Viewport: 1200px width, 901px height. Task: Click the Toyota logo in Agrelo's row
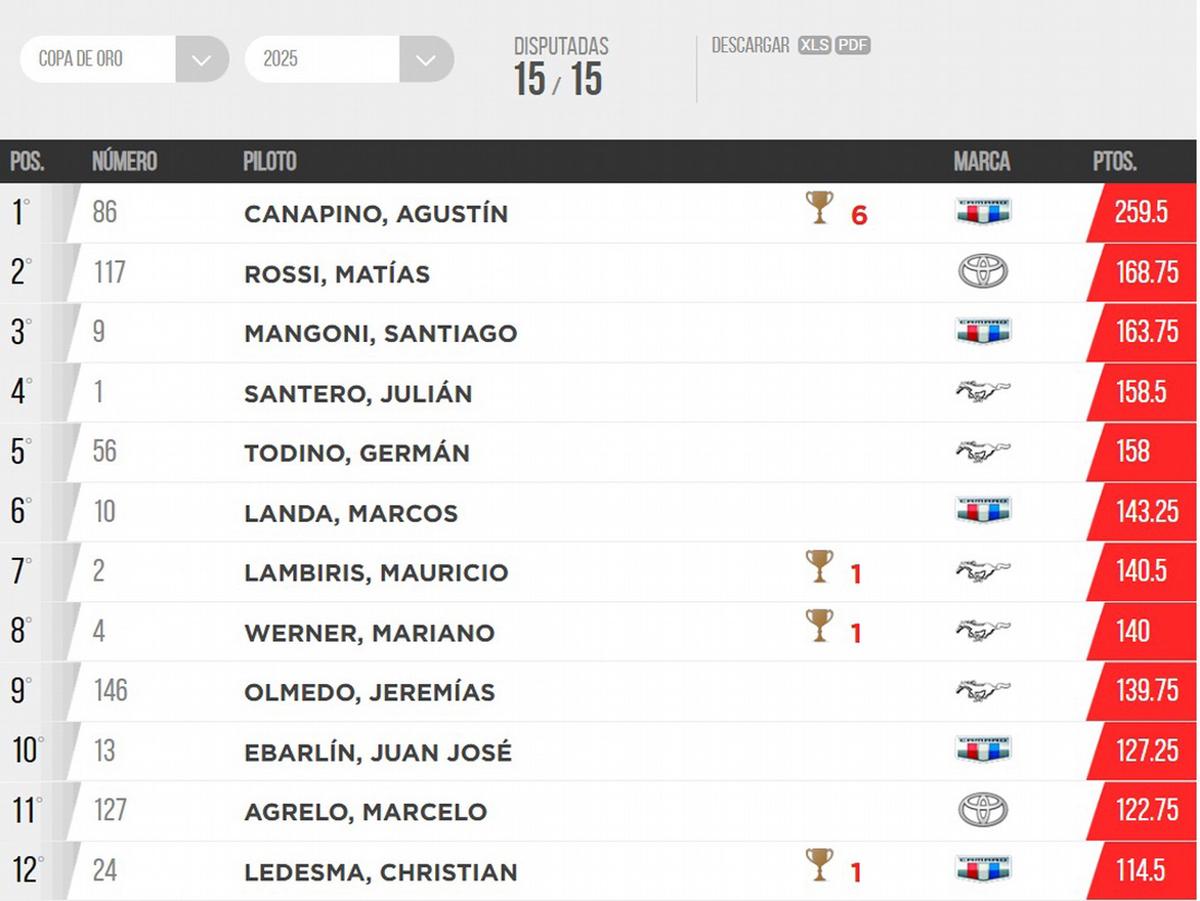pyautogui.click(x=983, y=810)
